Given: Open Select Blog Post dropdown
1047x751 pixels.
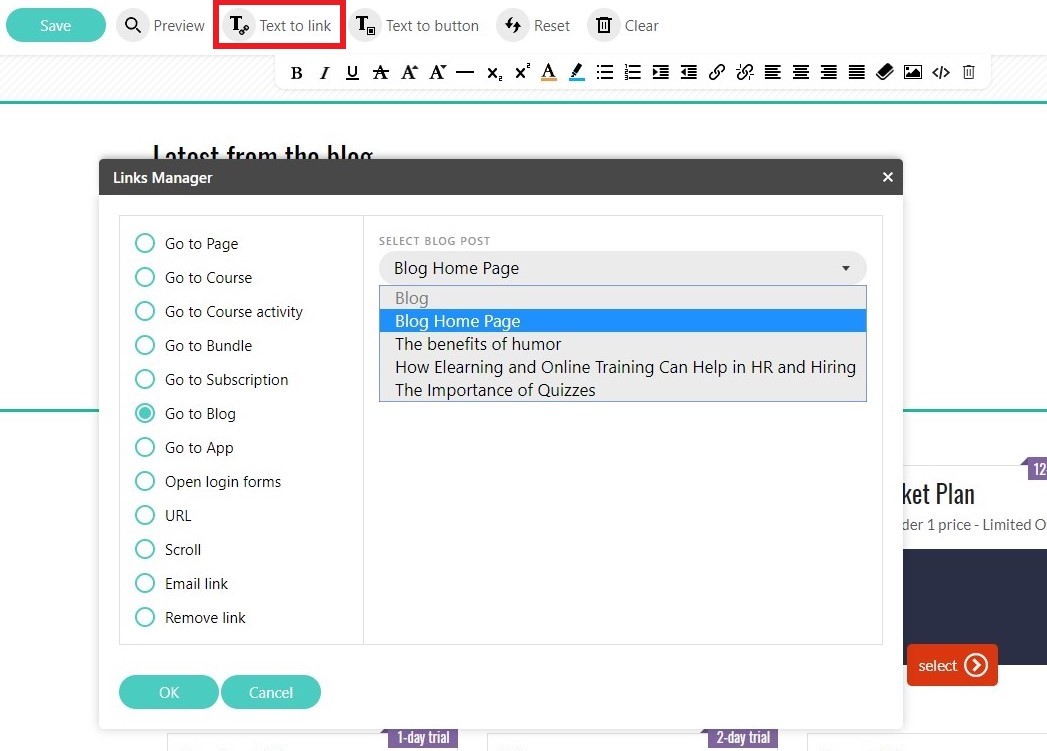Looking at the screenshot, I should [x=622, y=268].
